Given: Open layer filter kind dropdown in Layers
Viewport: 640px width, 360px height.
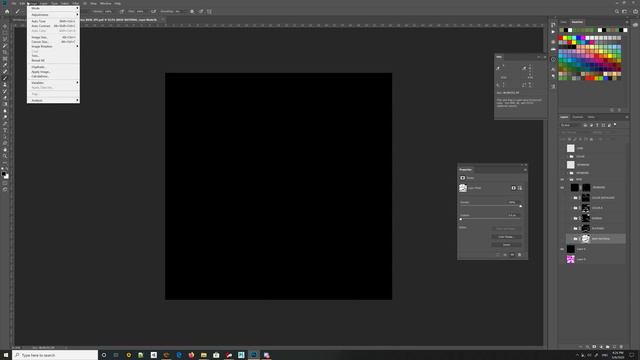Looking at the screenshot, I should click(571, 125).
